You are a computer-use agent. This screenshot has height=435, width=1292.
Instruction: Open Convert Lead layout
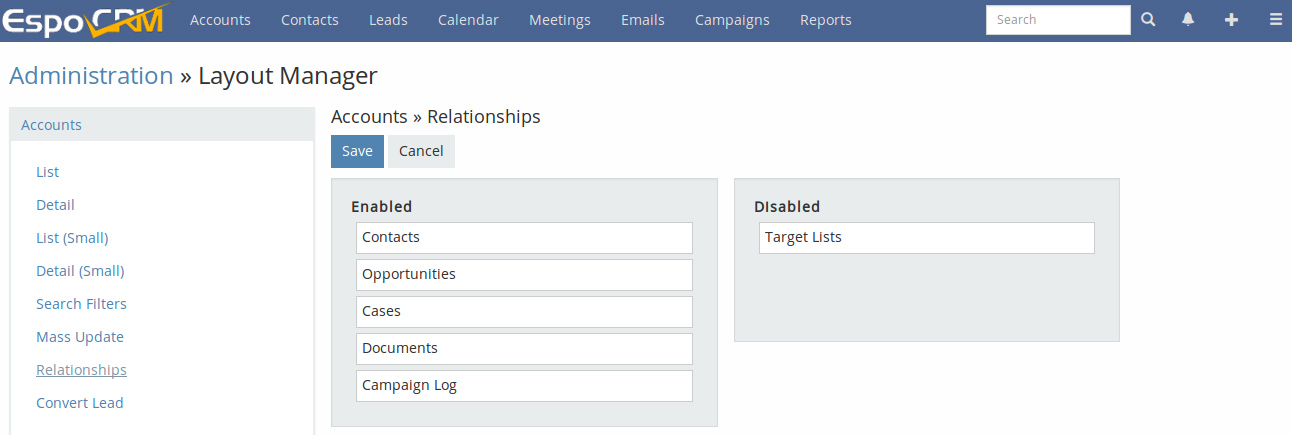pos(80,403)
